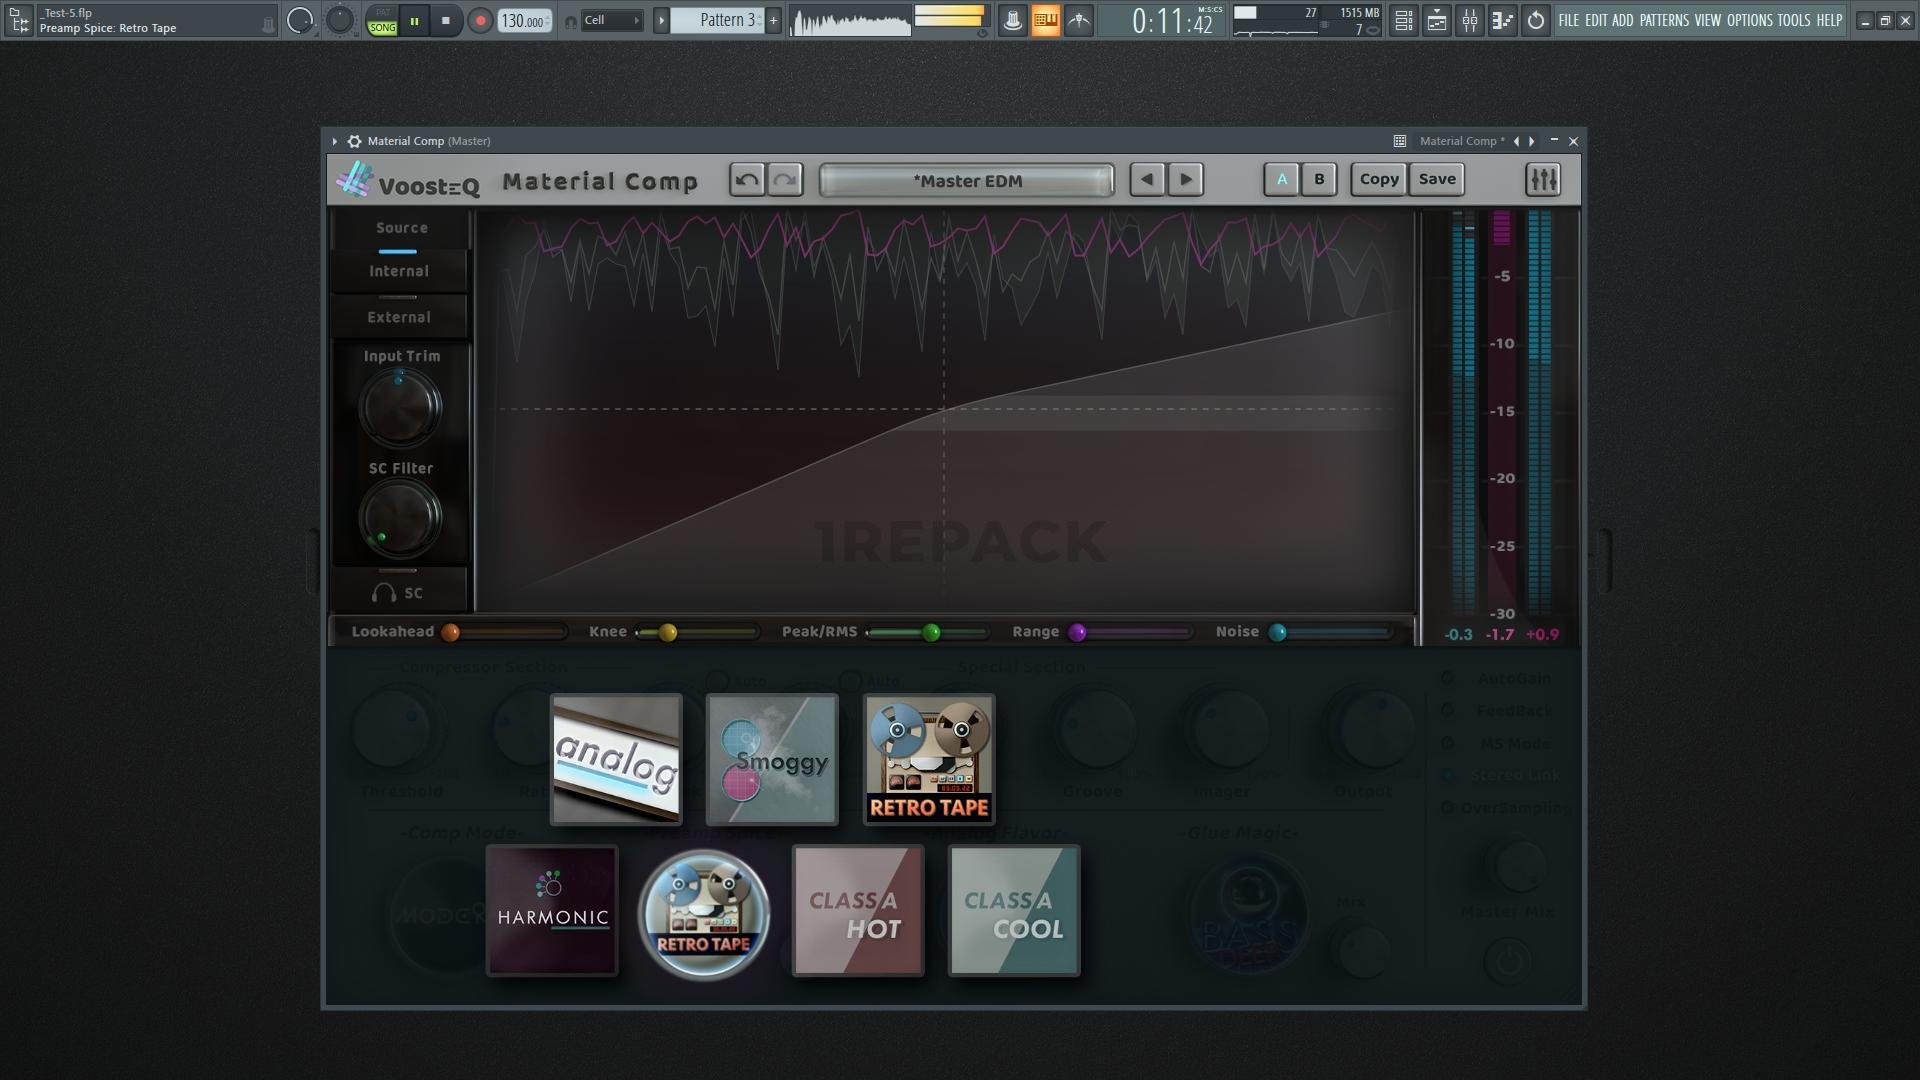The height and width of the screenshot is (1080, 1920).
Task: Adjust the Knee slider handle
Action: pos(667,632)
